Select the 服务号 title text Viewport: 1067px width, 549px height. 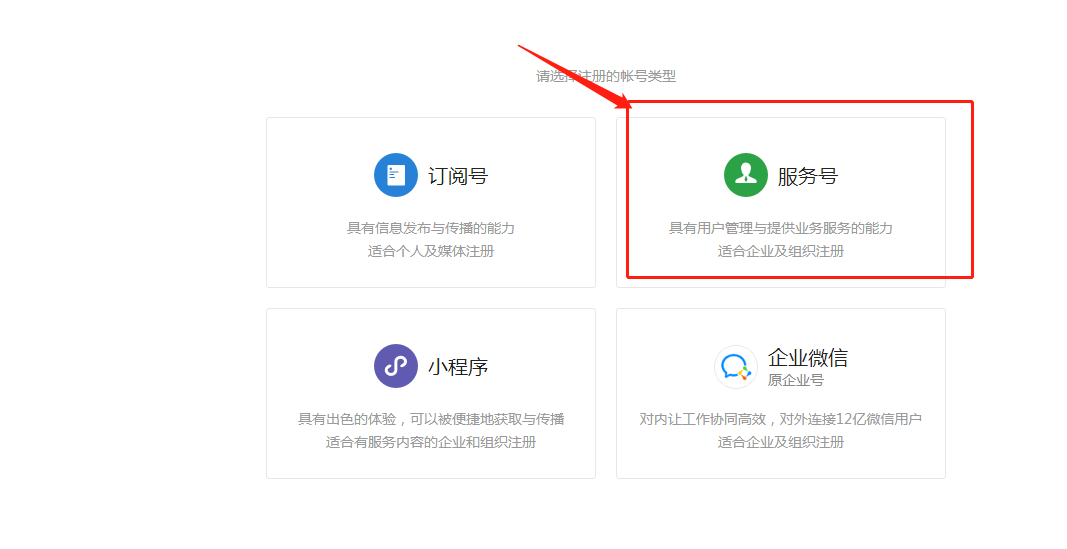[x=808, y=176]
